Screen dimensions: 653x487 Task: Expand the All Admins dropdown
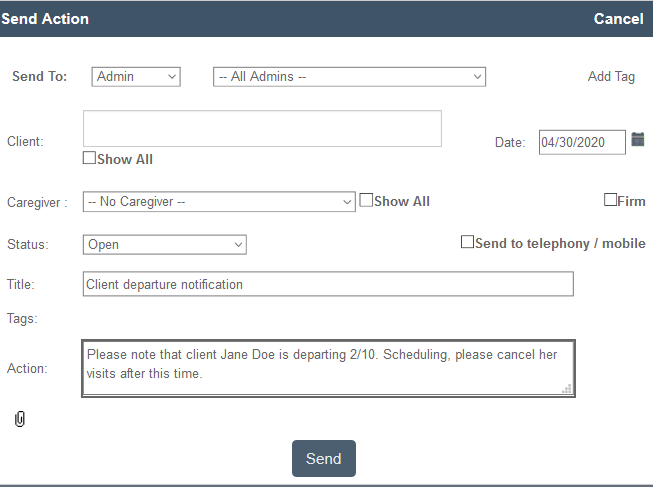tap(349, 77)
